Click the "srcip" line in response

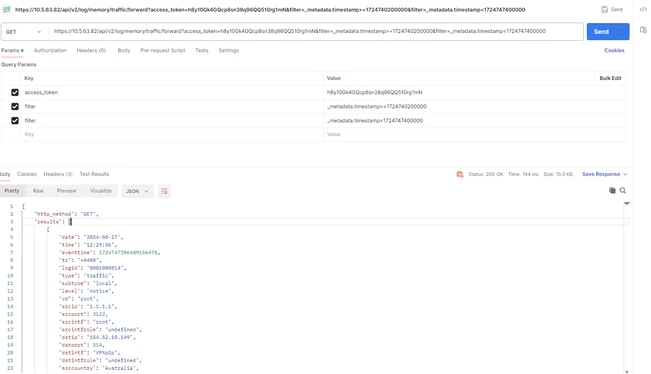(x=88, y=306)
